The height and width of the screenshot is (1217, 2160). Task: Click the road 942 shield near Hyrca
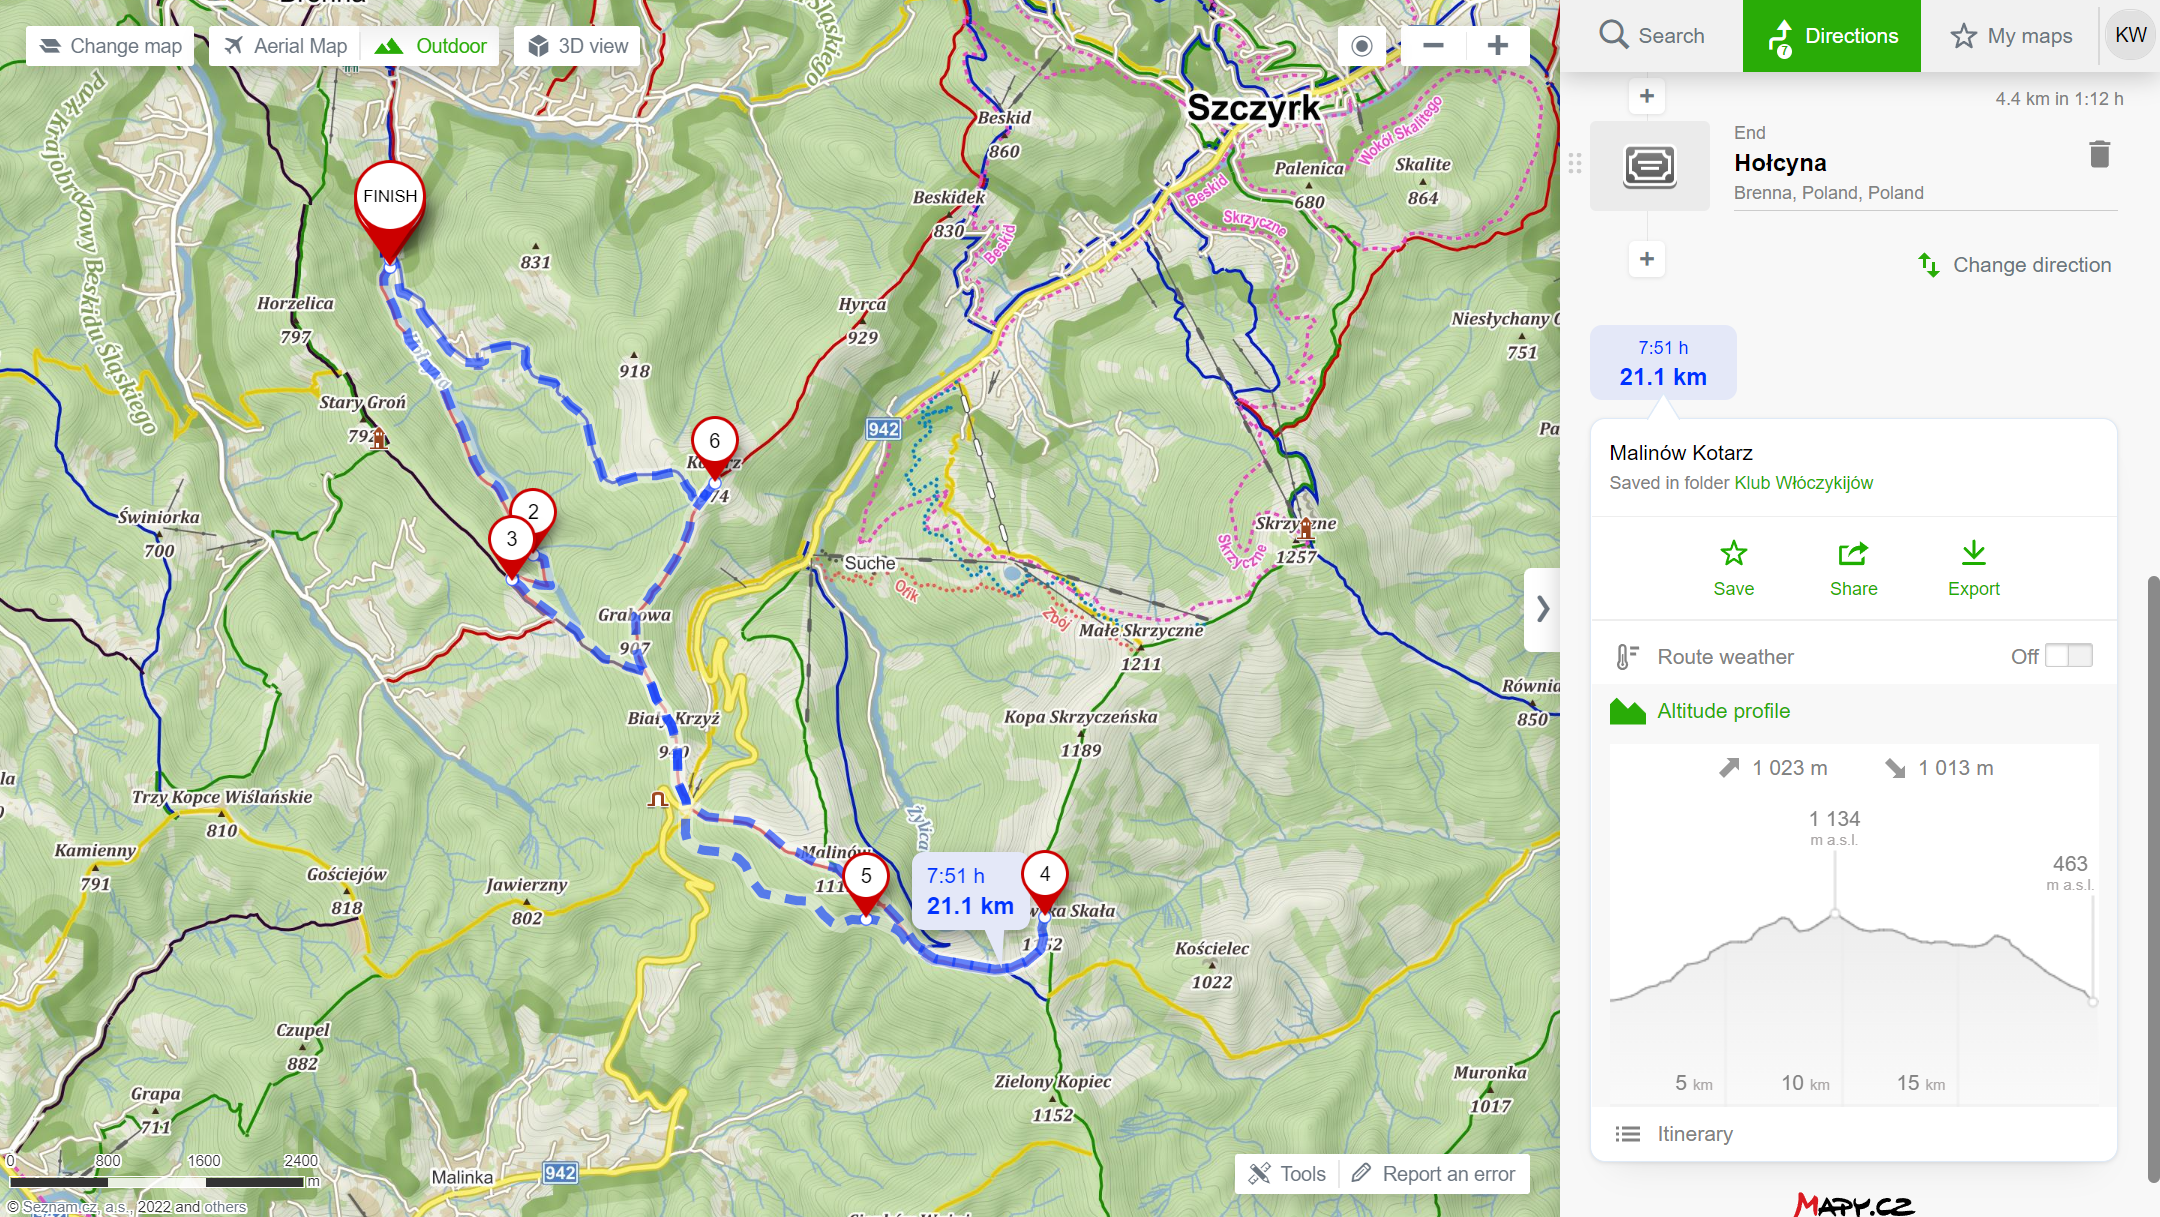[x=883, y=429]
